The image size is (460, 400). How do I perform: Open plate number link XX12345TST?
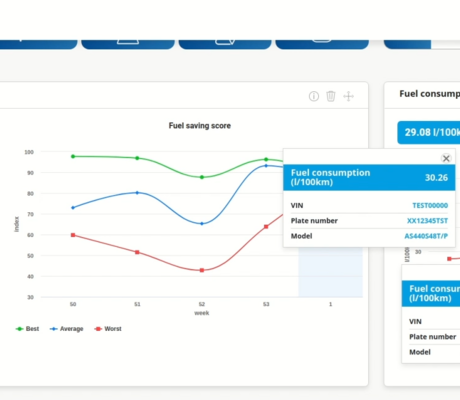(427, 221)
